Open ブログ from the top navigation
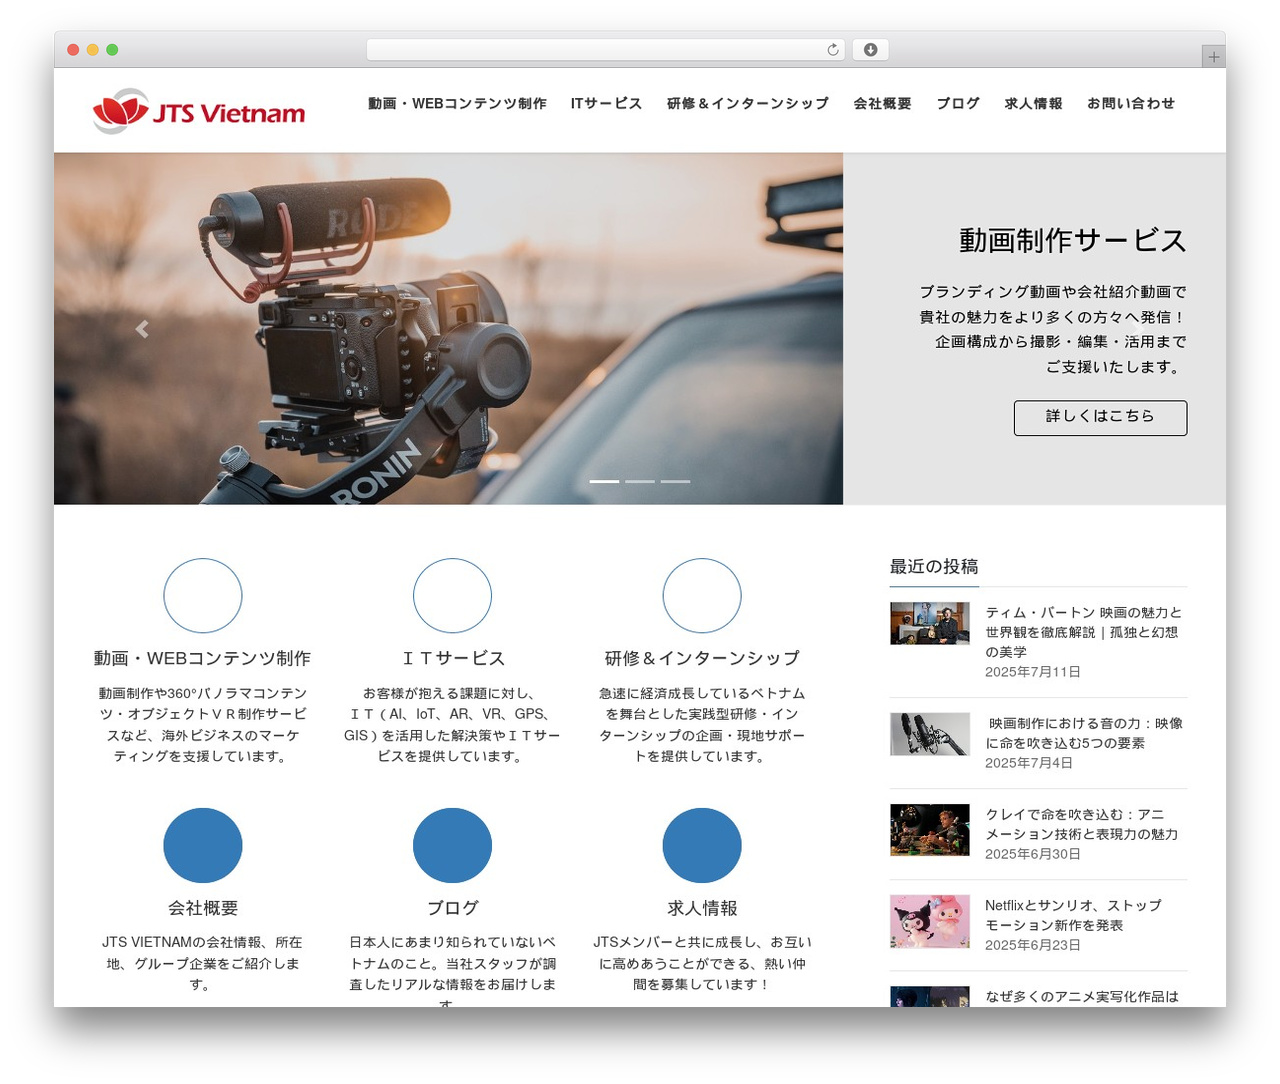Viewport: 1280px width, 1084px height. 958,103
